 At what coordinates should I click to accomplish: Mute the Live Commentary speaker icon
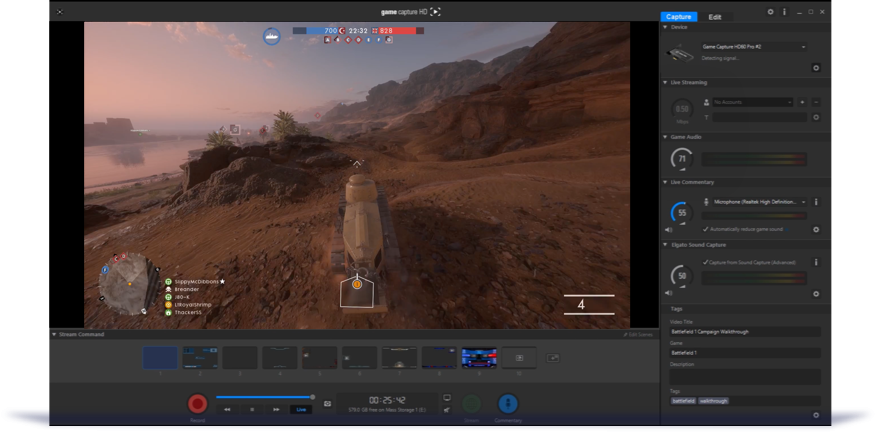point(668,230)
